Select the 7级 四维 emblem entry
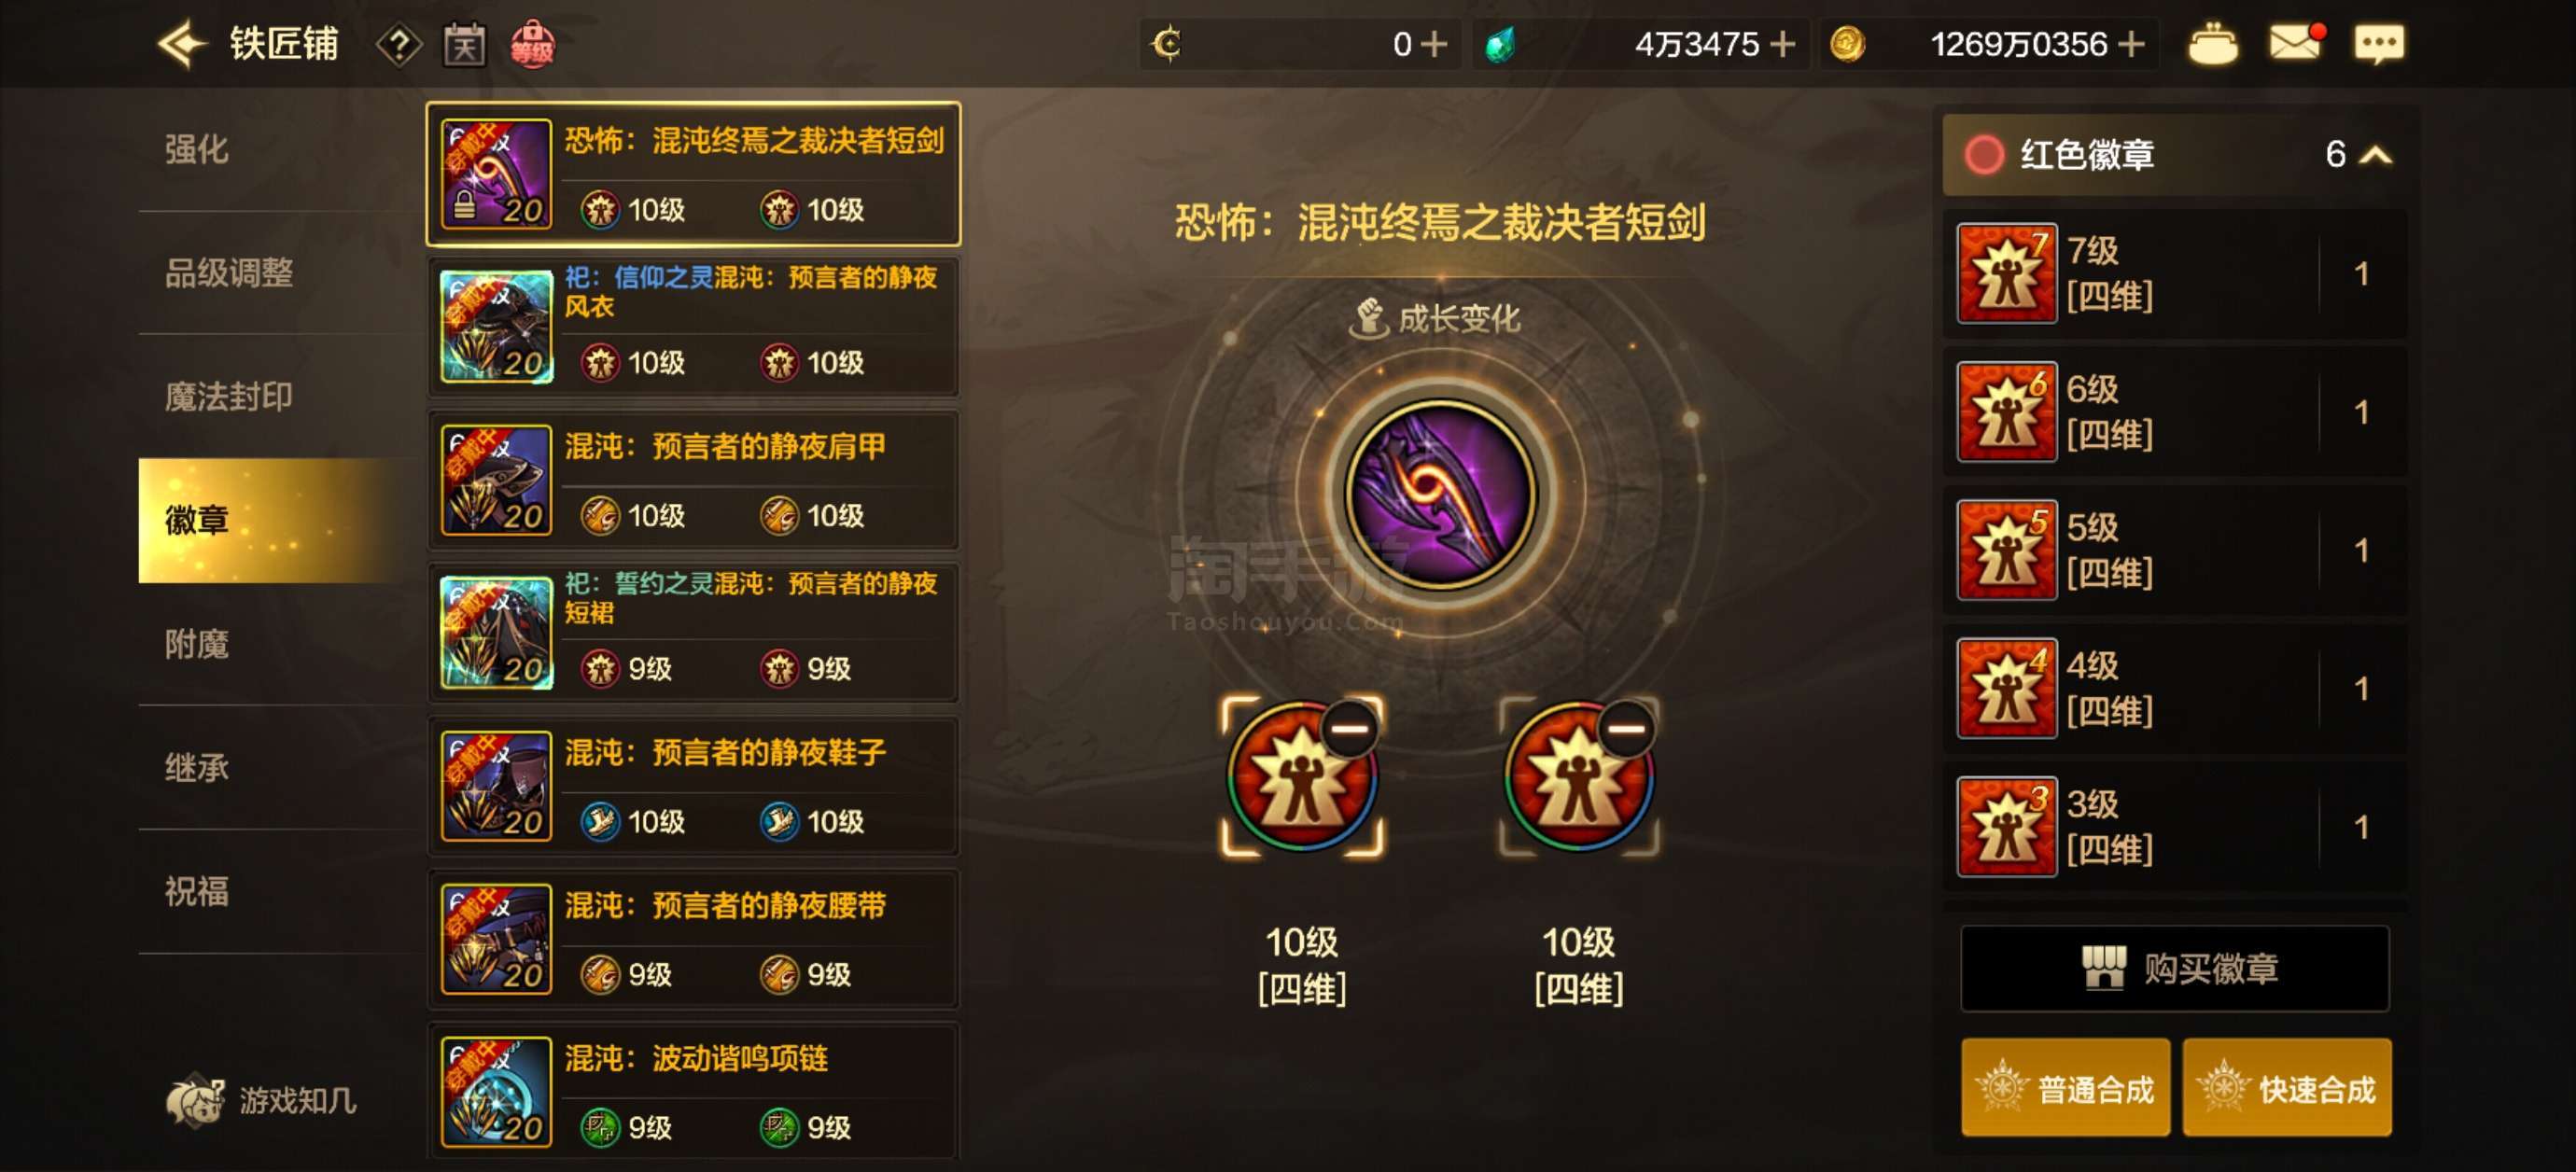 pyautogui.click(x=2173, y=273)
